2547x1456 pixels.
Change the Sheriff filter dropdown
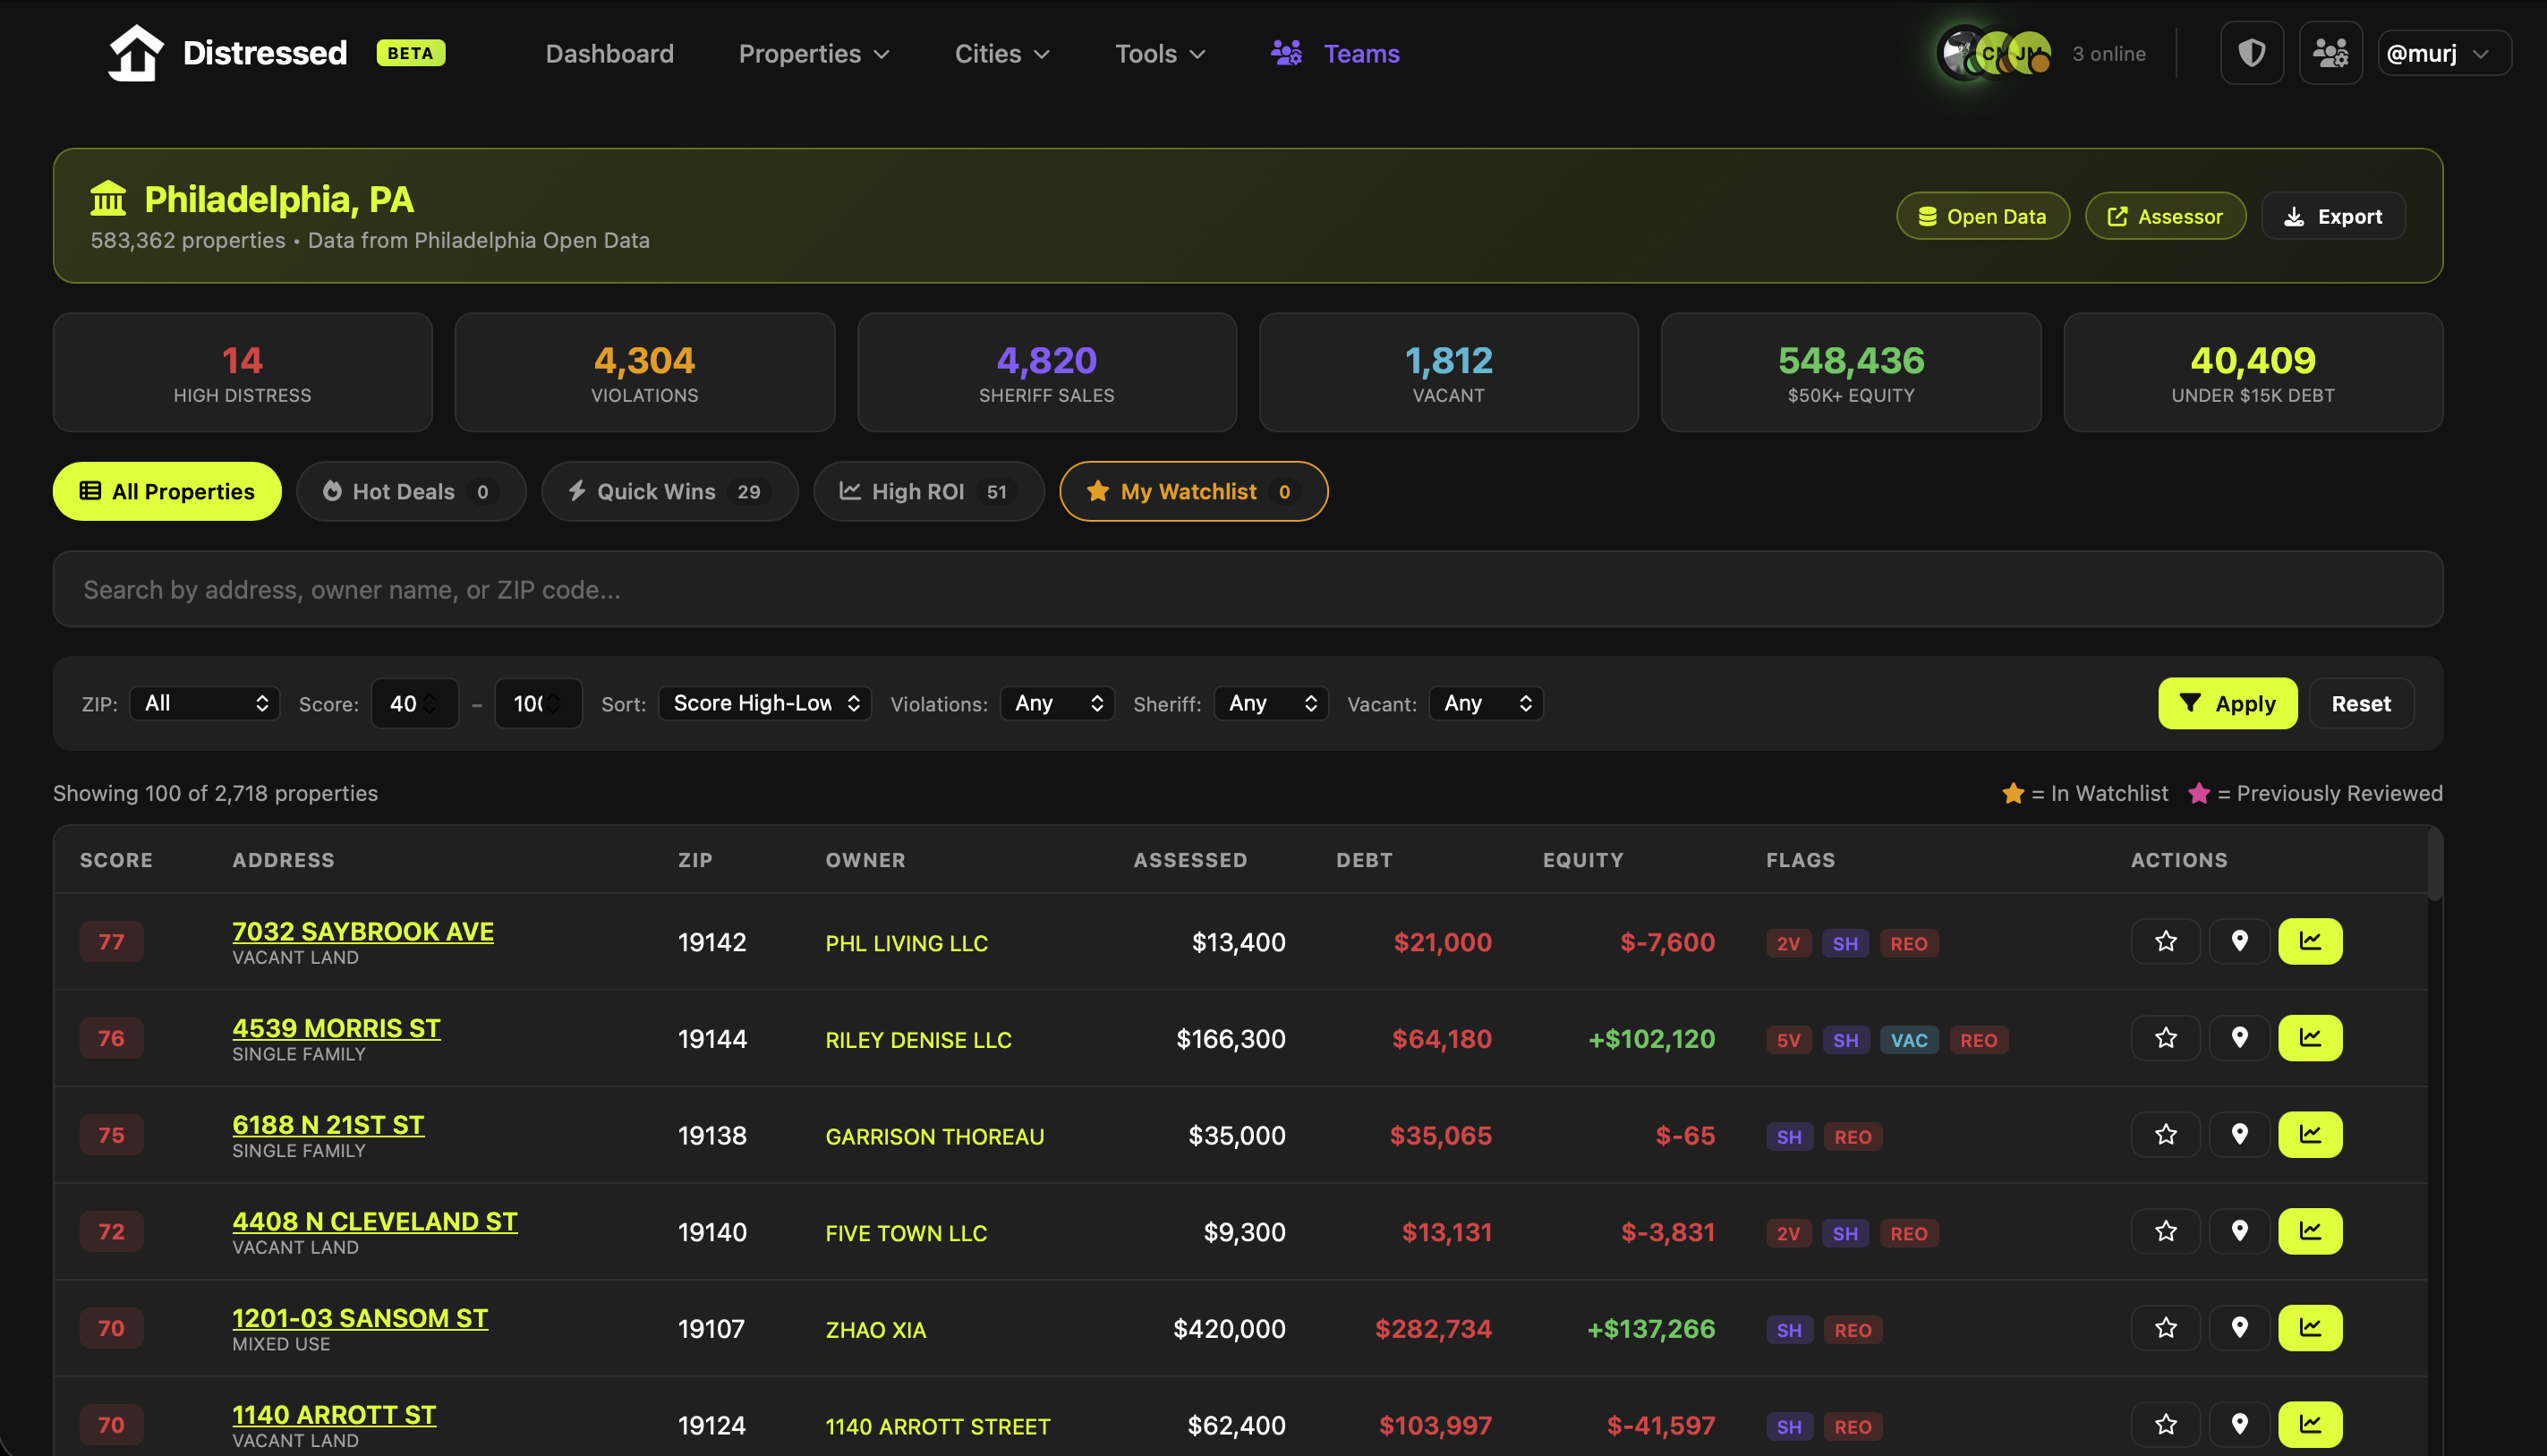[x=1270, y=703]
